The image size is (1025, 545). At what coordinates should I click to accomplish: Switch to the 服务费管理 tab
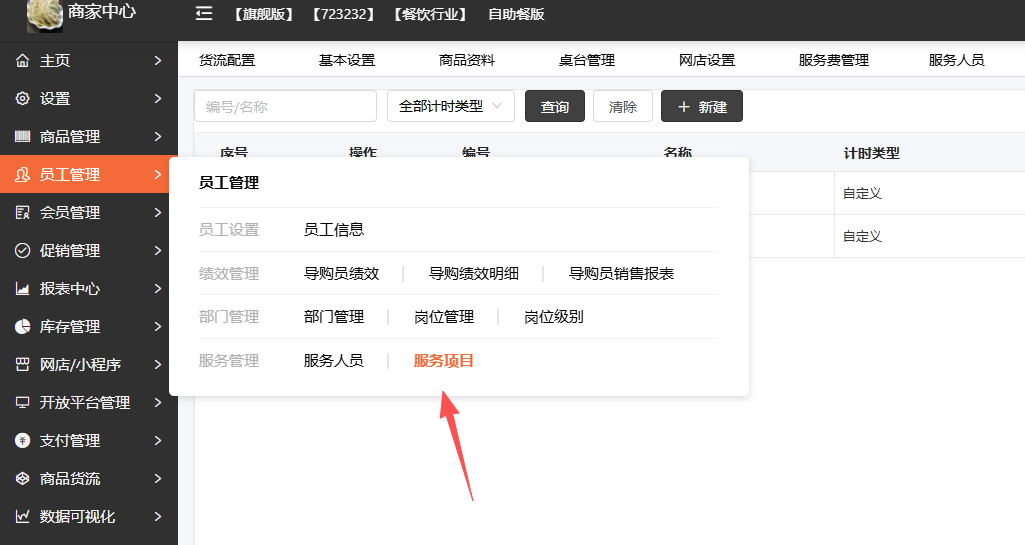(x=833, y=60)
